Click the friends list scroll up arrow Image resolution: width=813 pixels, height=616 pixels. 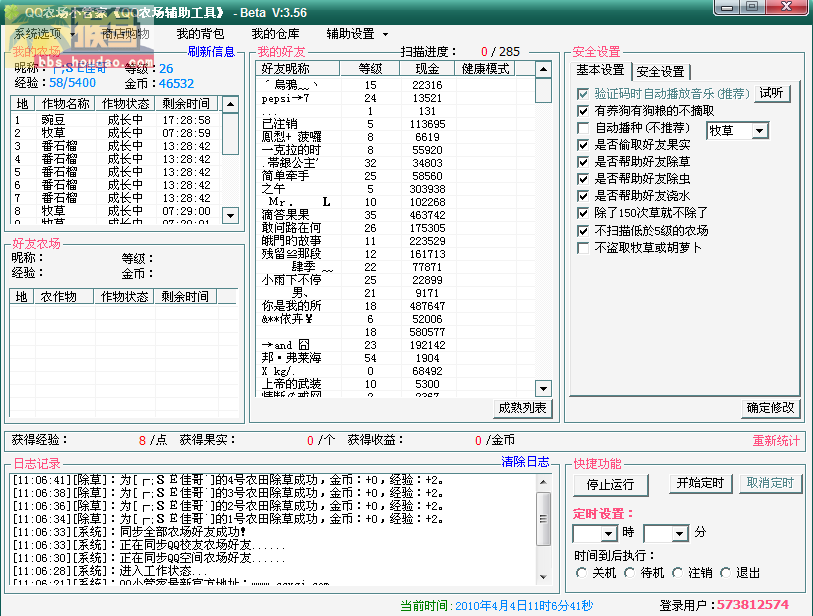[x=543, y=69]
